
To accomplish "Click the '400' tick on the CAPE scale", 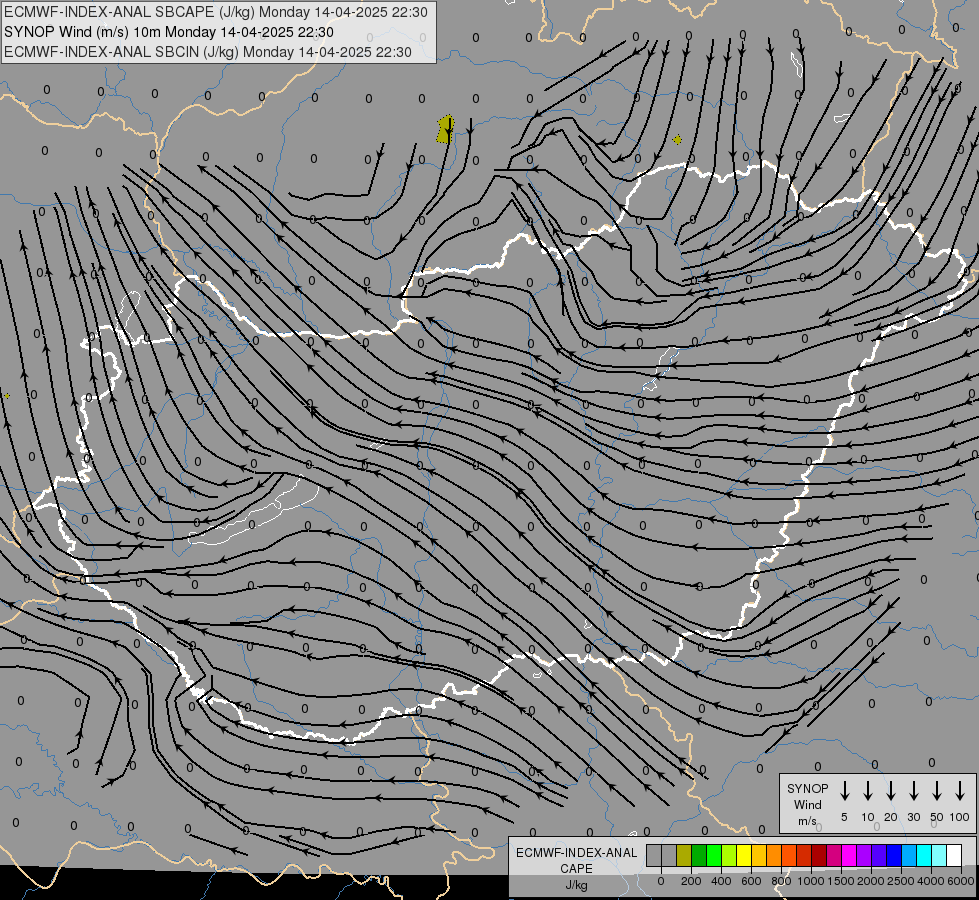I will click(721, 881).
